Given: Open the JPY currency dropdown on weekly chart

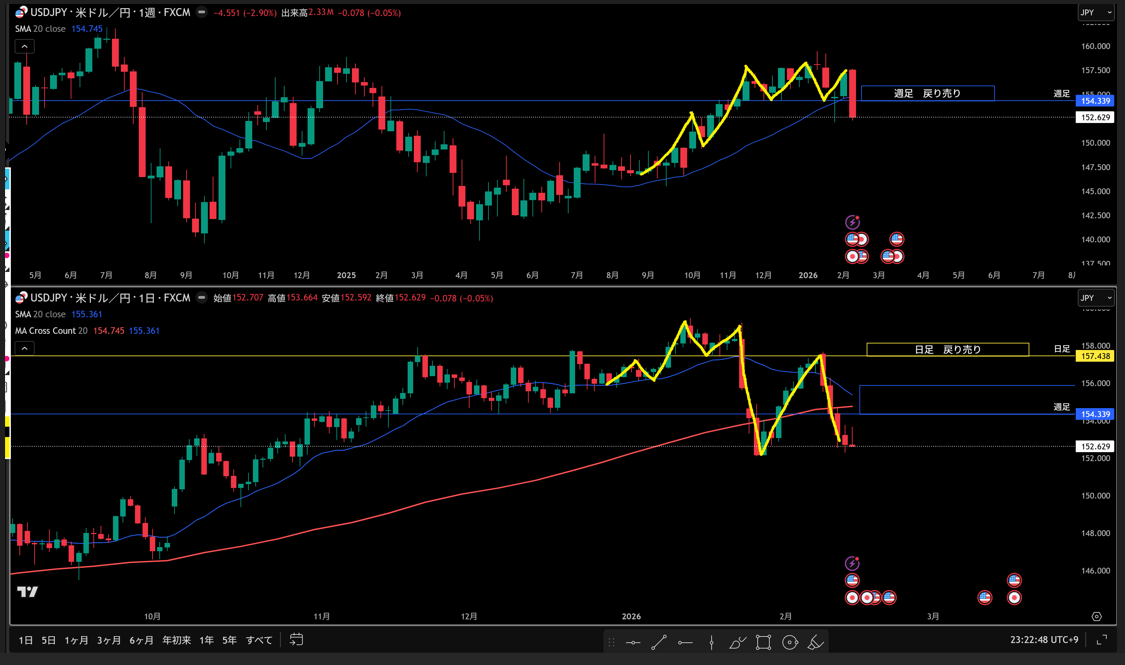Looking at the screenshot, I should click(1095, 13).
